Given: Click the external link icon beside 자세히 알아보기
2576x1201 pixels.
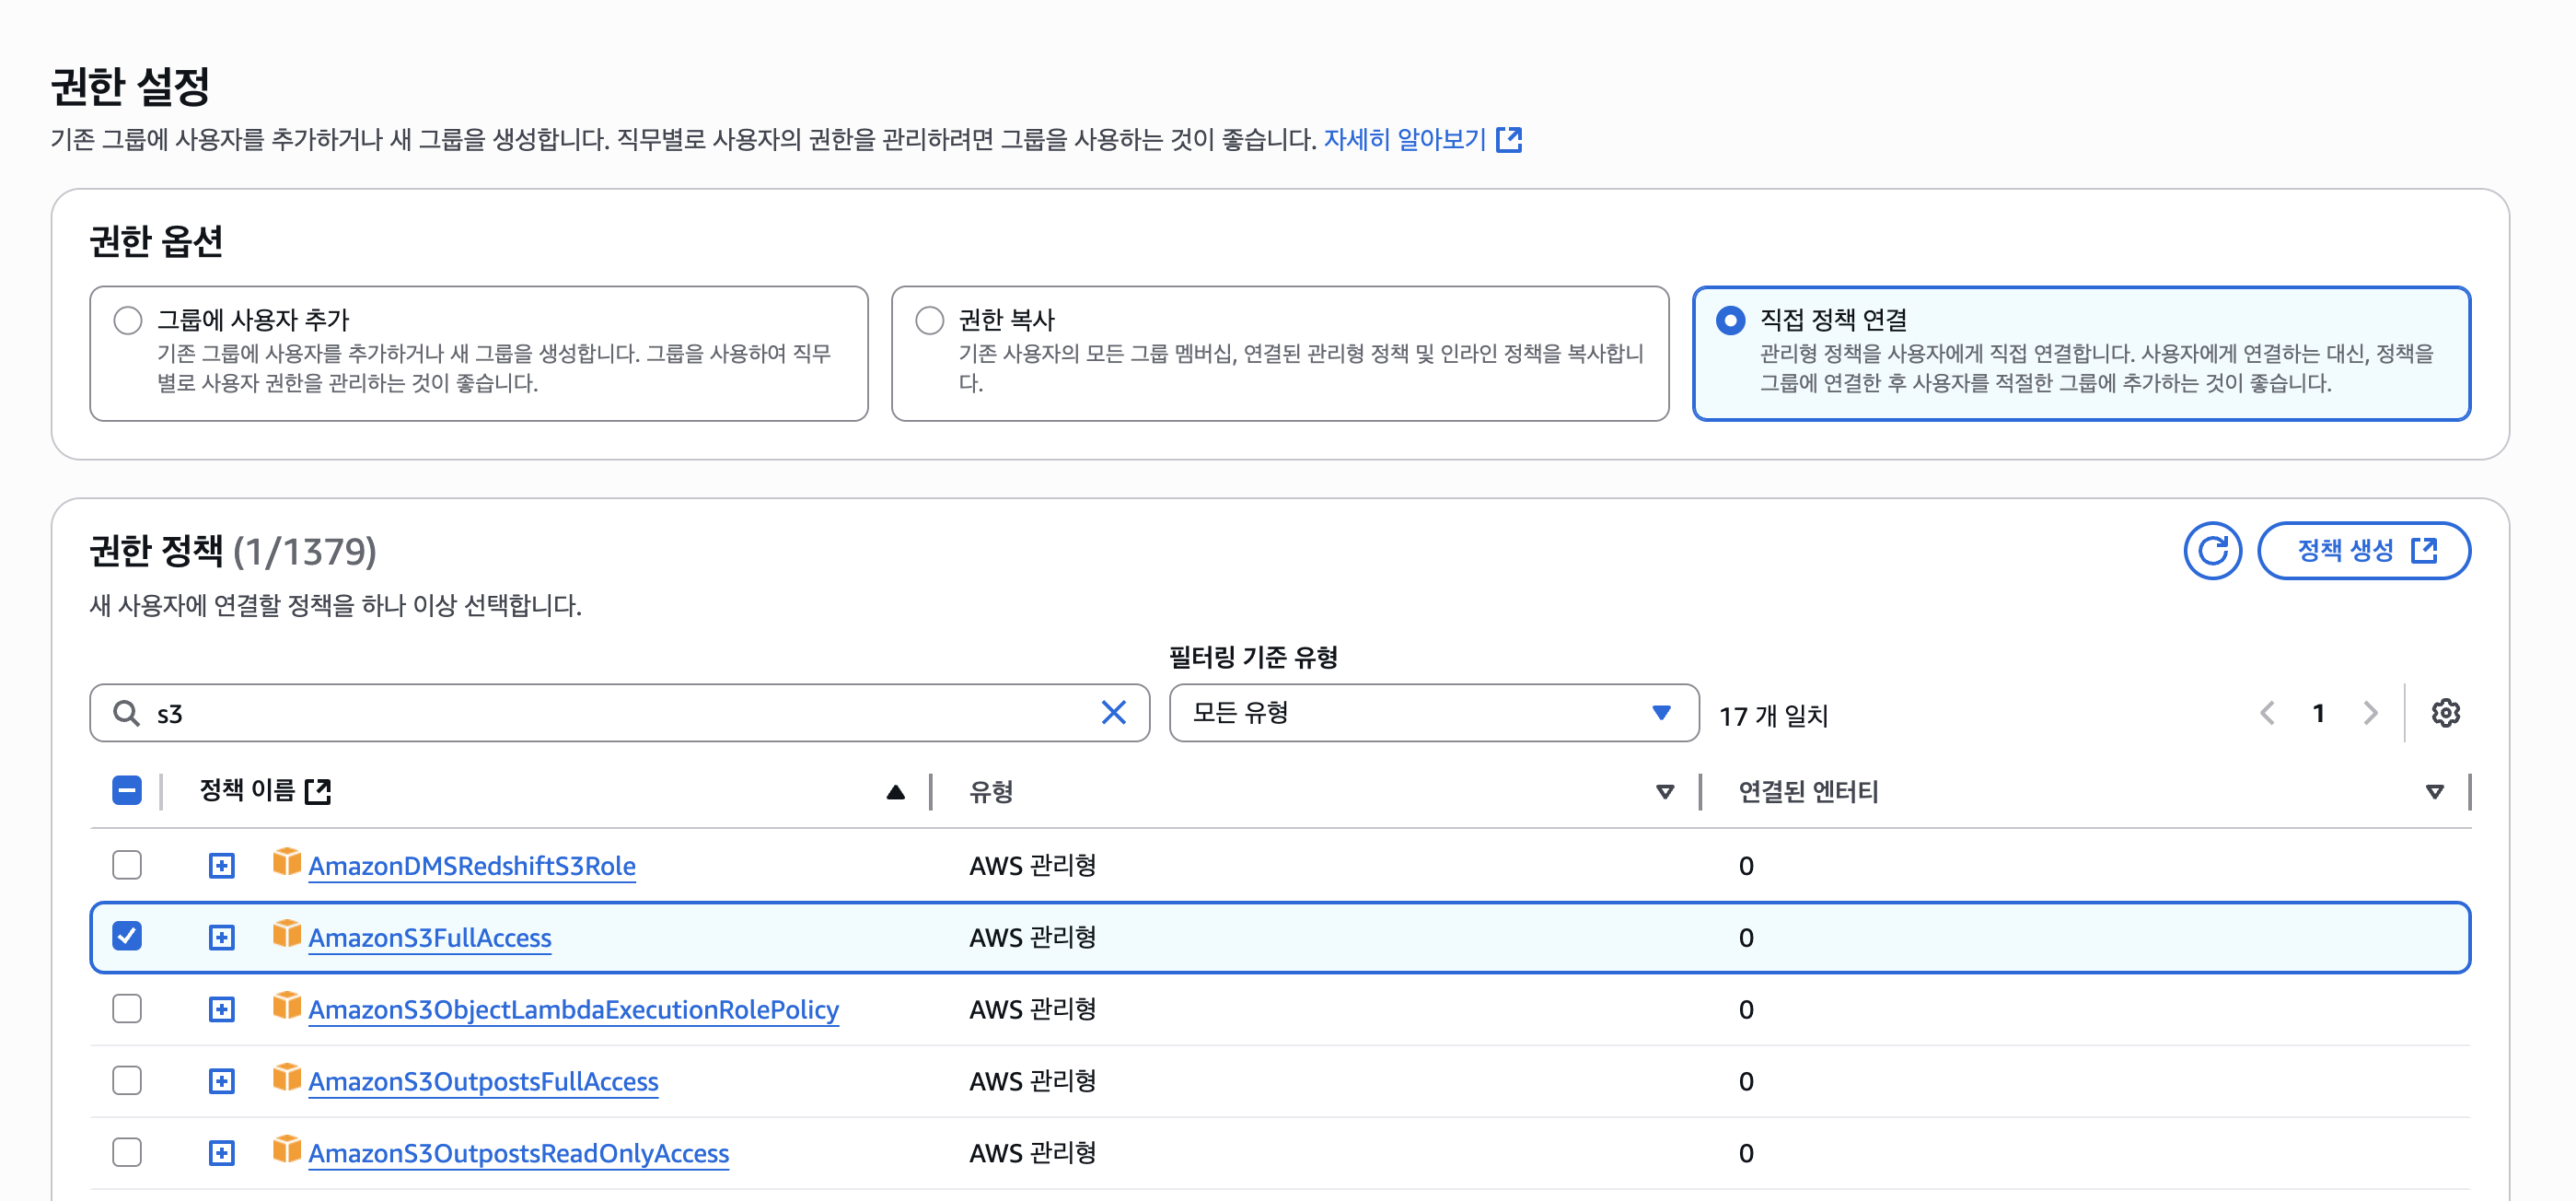Looking at the screenshot, I should 1508,140.
